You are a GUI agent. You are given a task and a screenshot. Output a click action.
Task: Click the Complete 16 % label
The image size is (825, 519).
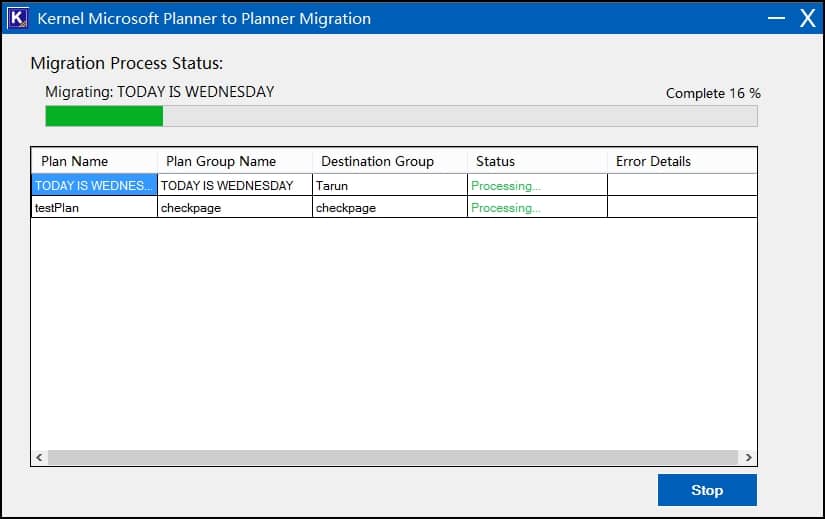(713, 93)
